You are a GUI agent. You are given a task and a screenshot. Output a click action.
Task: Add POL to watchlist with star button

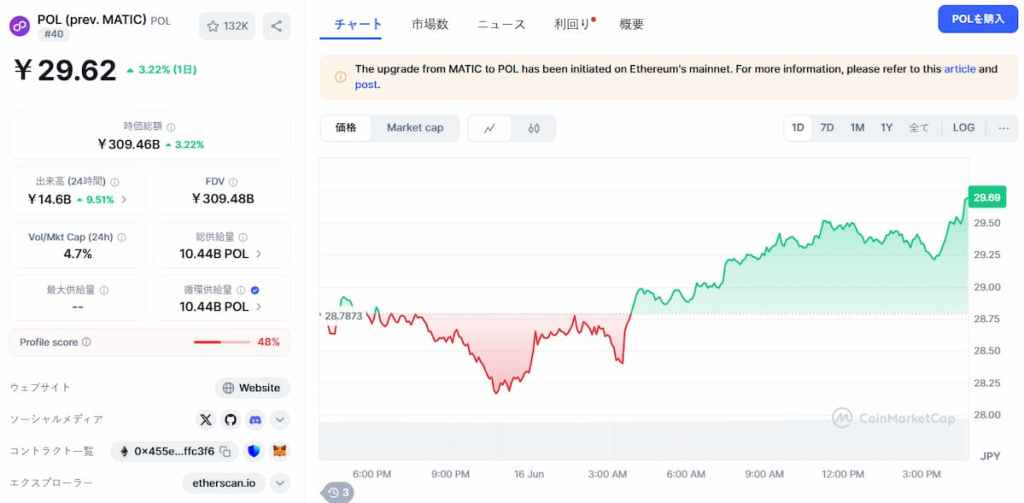[x=227, y=26]
